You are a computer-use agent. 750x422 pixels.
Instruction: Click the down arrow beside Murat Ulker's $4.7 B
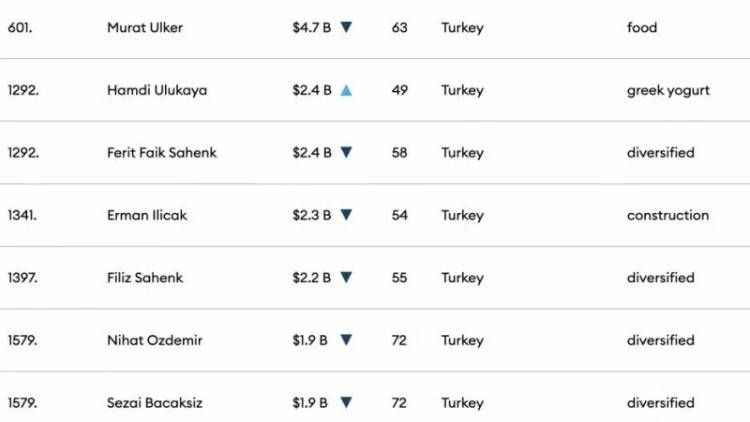[x=346, y=28]
